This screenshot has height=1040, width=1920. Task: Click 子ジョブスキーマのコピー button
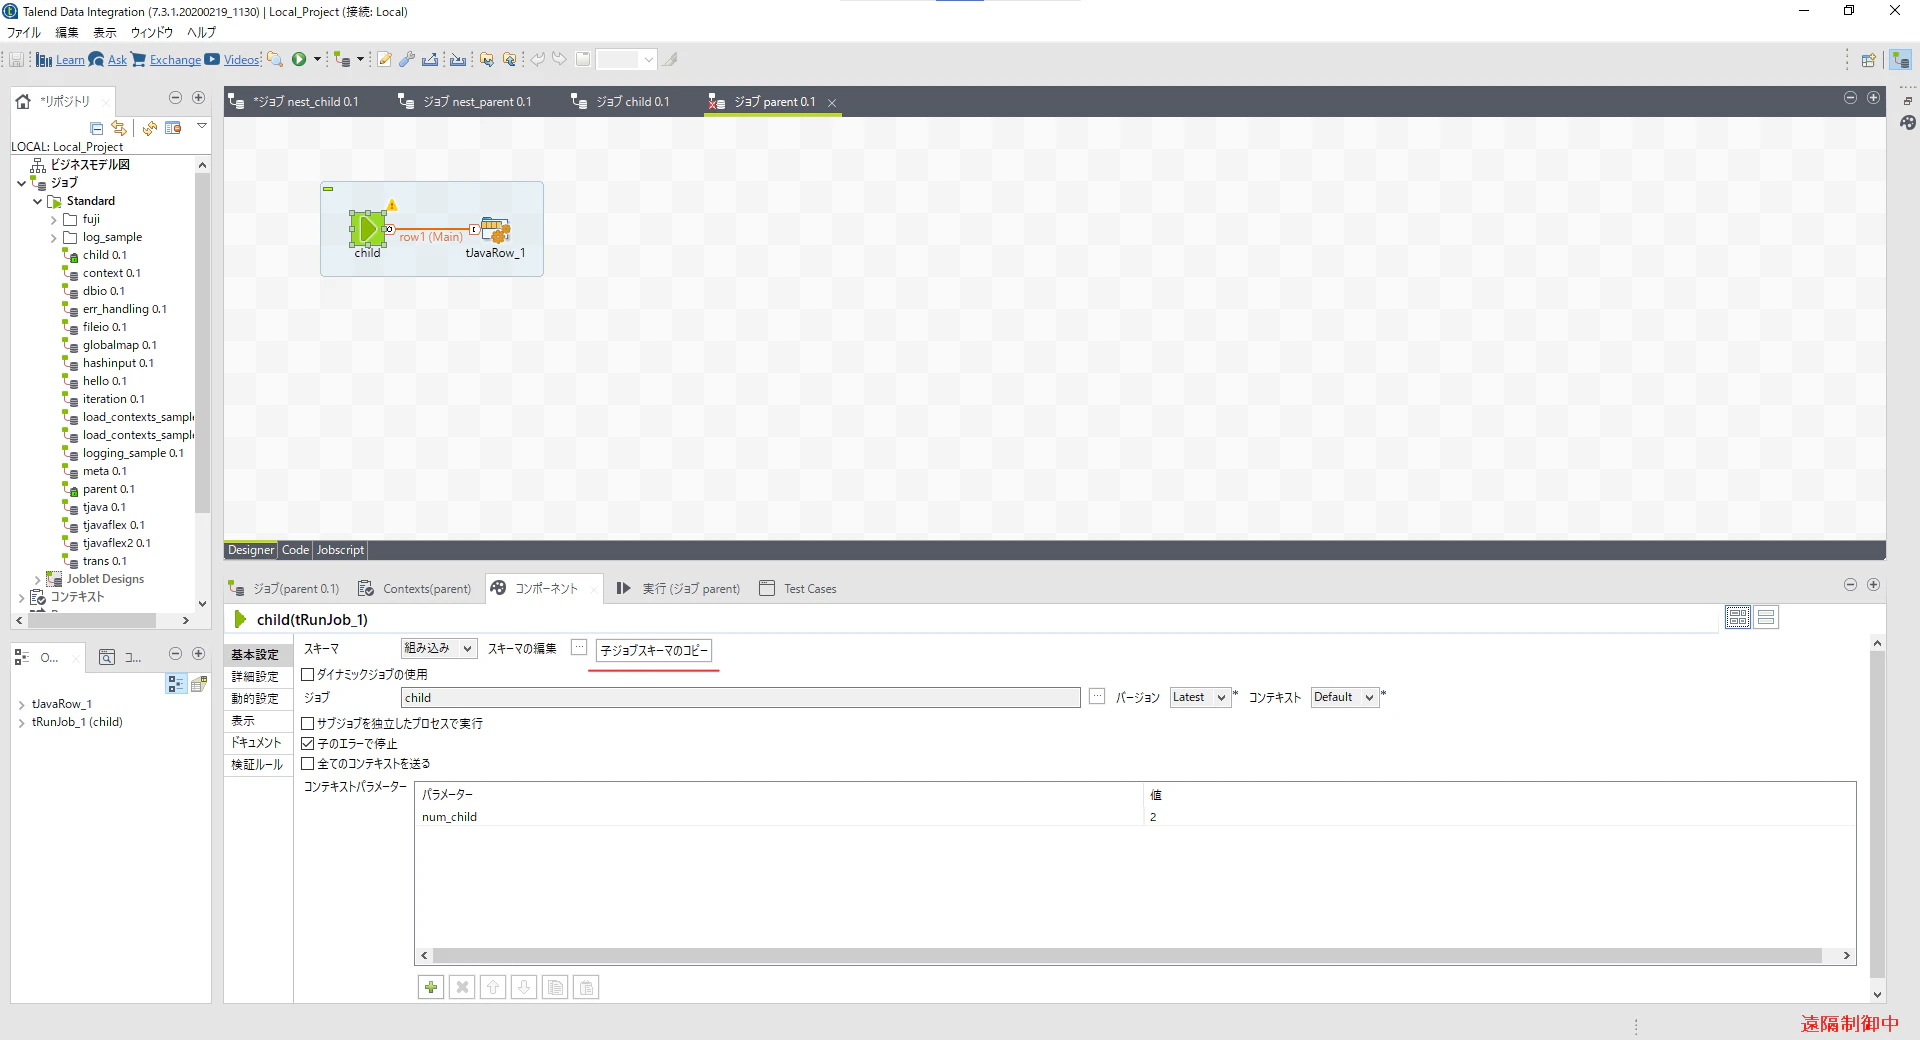click(x=654, y=650)
